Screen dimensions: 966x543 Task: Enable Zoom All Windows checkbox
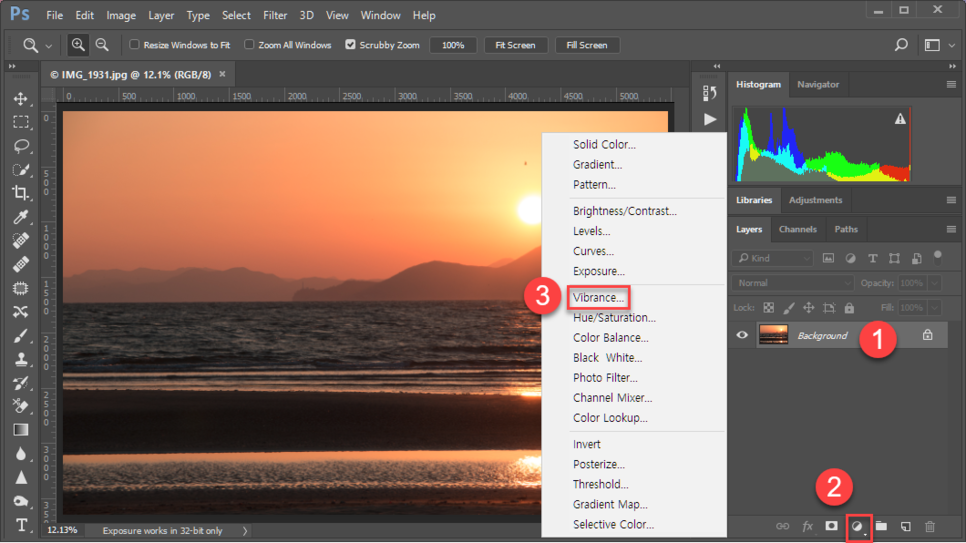pyautogui.click(x=250, y=45)
